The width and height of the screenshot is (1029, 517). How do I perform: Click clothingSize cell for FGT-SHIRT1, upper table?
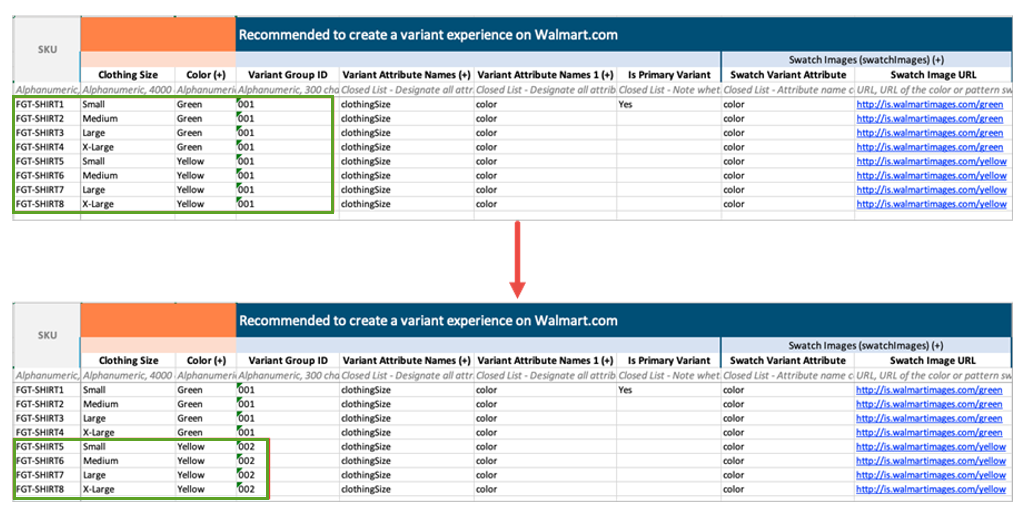click(x=406, y=104)
